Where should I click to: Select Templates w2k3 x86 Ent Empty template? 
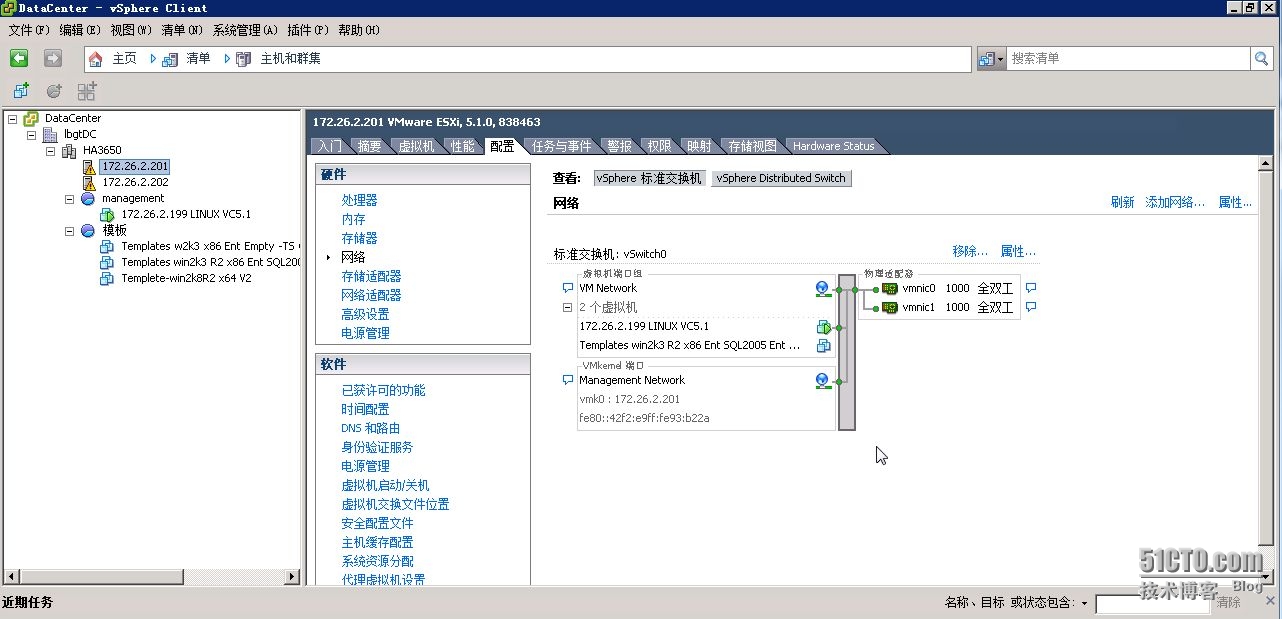click(209, 247)
